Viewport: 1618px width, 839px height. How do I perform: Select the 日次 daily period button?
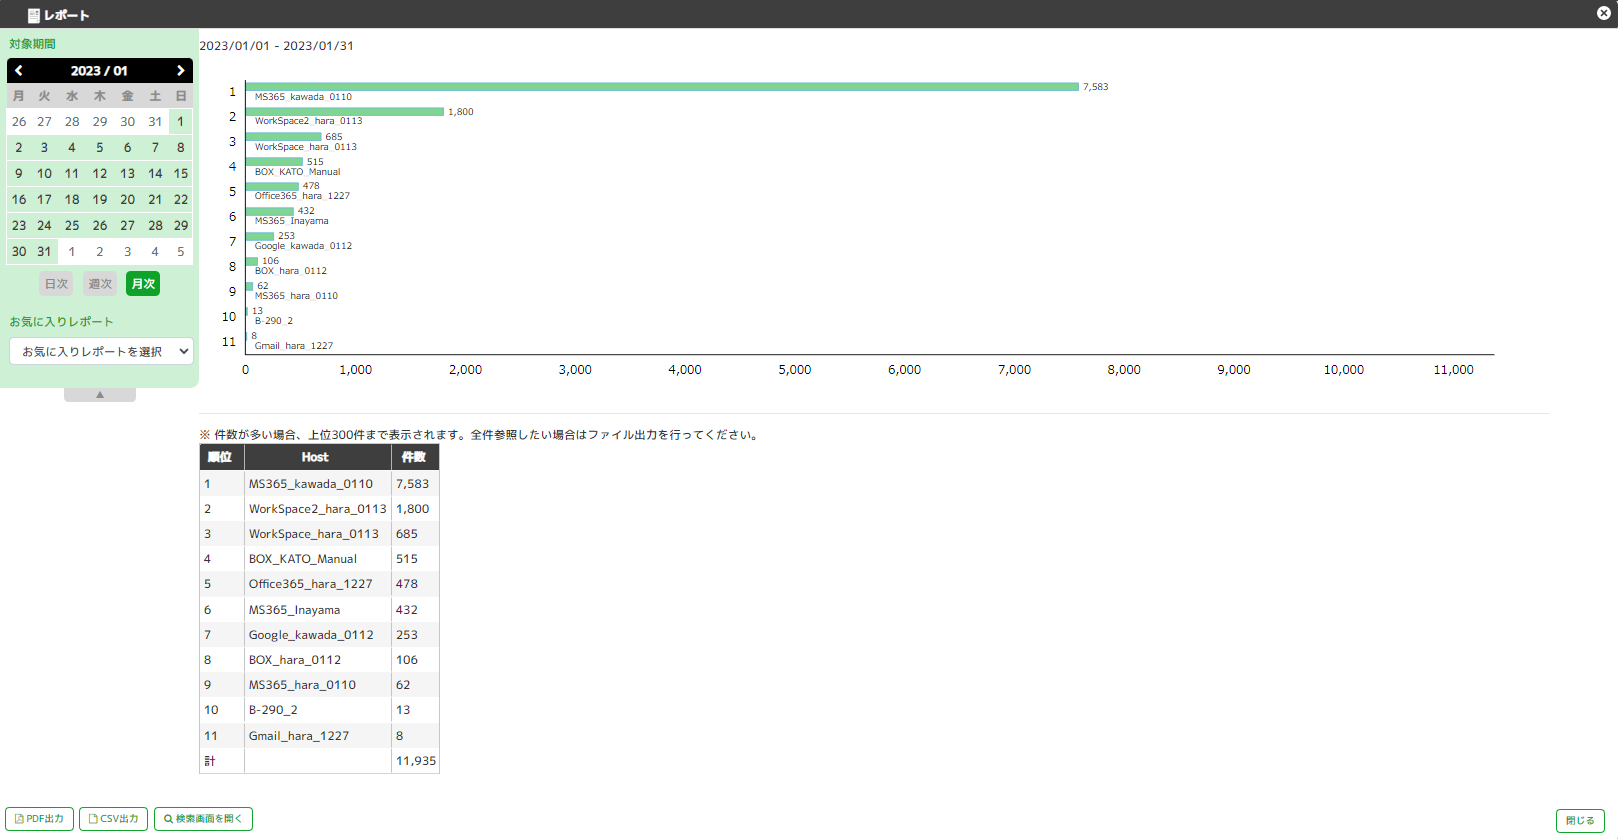[x=57, y=284]
